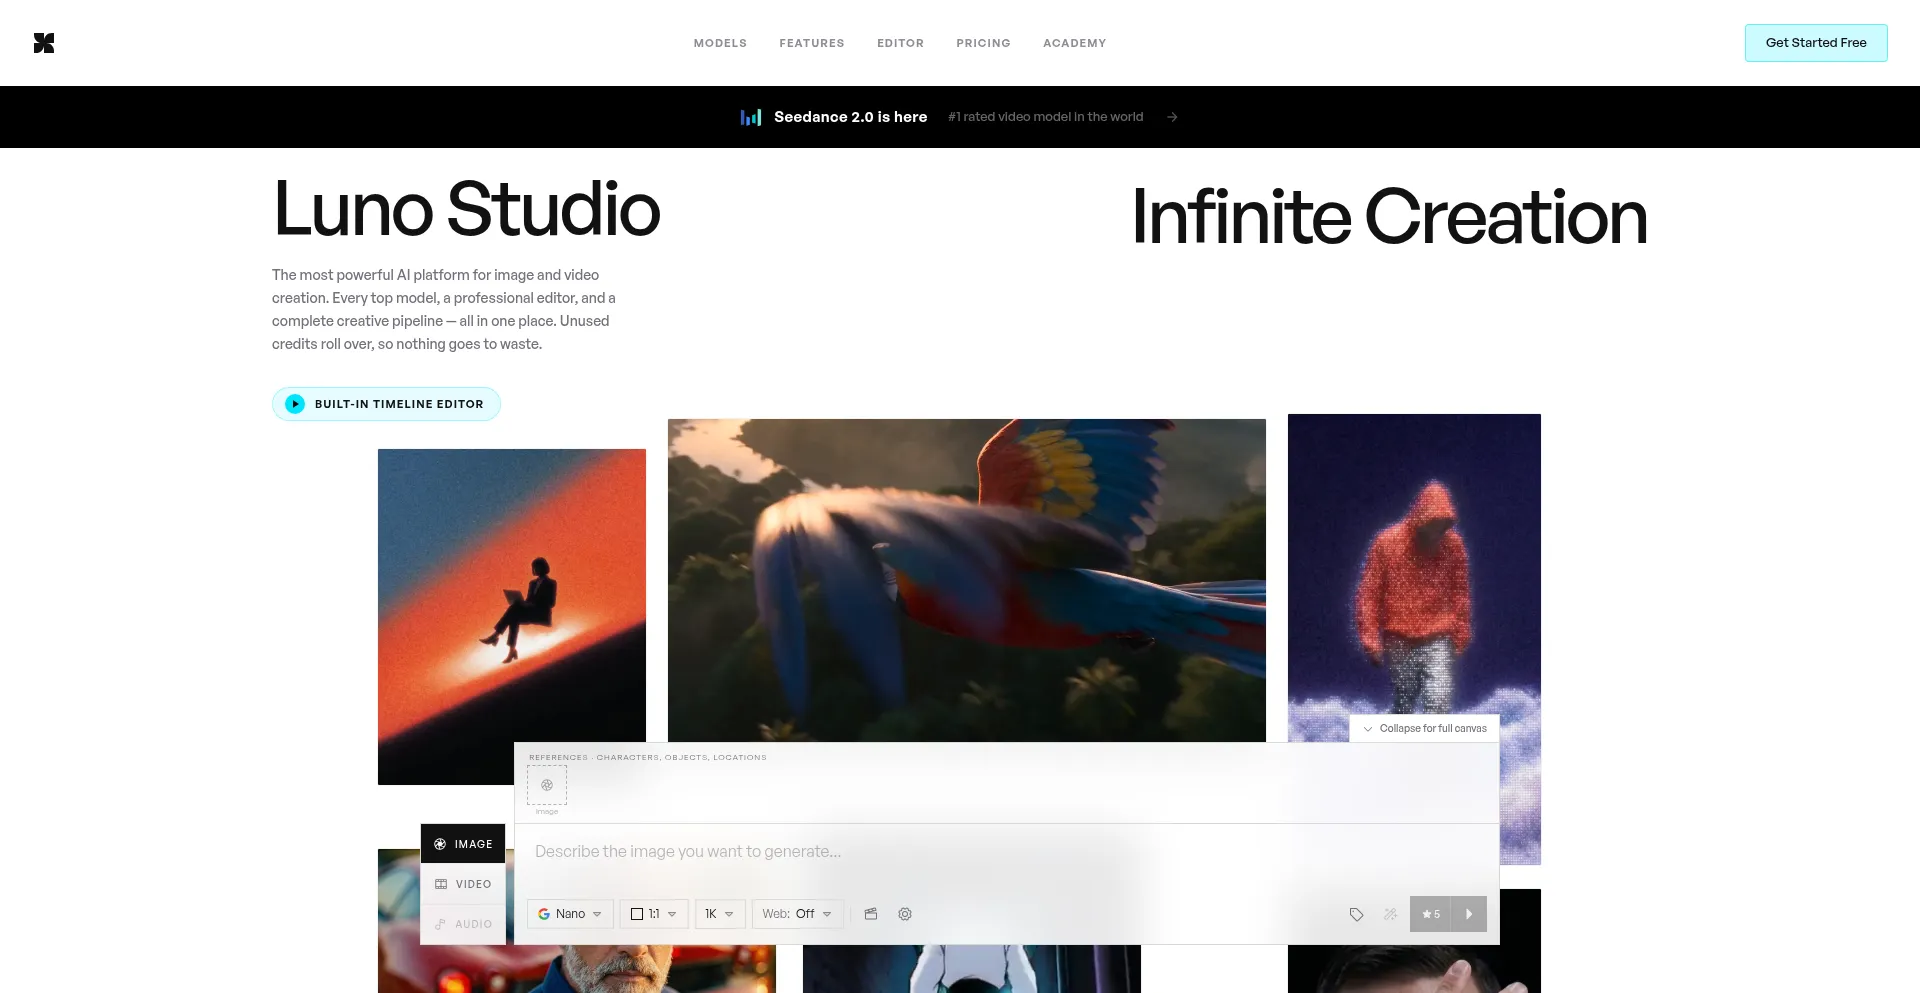Click the Seedance 2.0 is here banner text
The width and height of the screenshot is (1920, 993).
(850, 117)
